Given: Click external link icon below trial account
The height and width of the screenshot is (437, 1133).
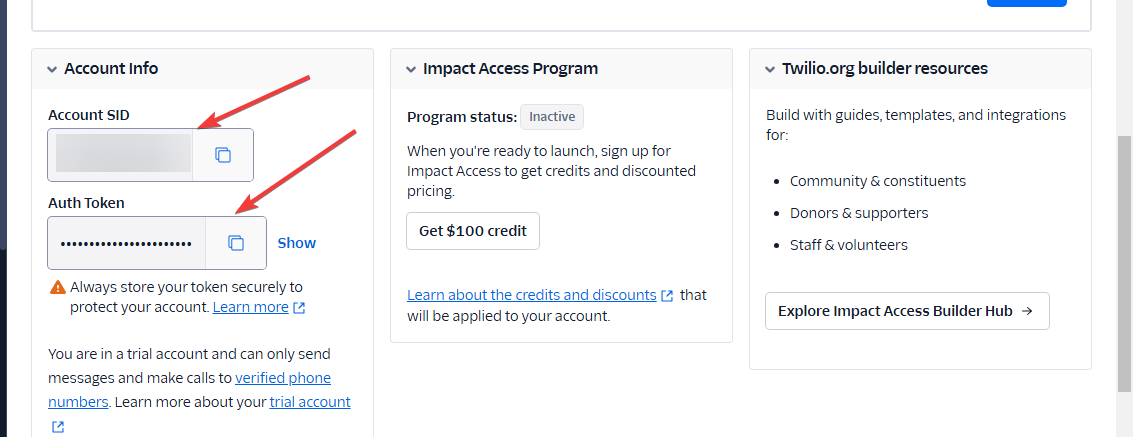Looking at the screenshot, I should click(58, 427).
